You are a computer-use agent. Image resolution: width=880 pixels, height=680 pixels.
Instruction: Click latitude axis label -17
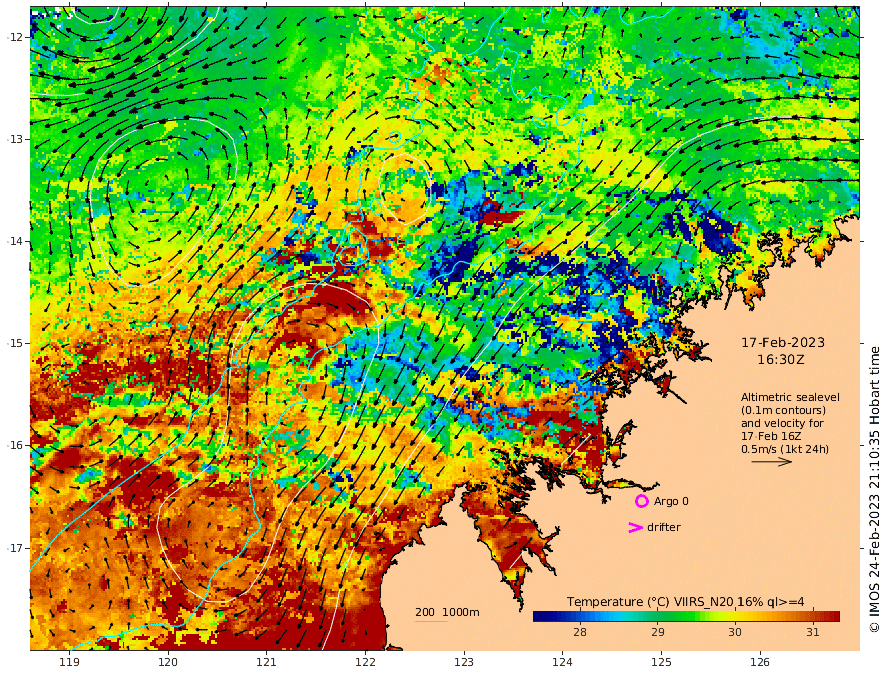pyautogui.click(x=15, y=548)
